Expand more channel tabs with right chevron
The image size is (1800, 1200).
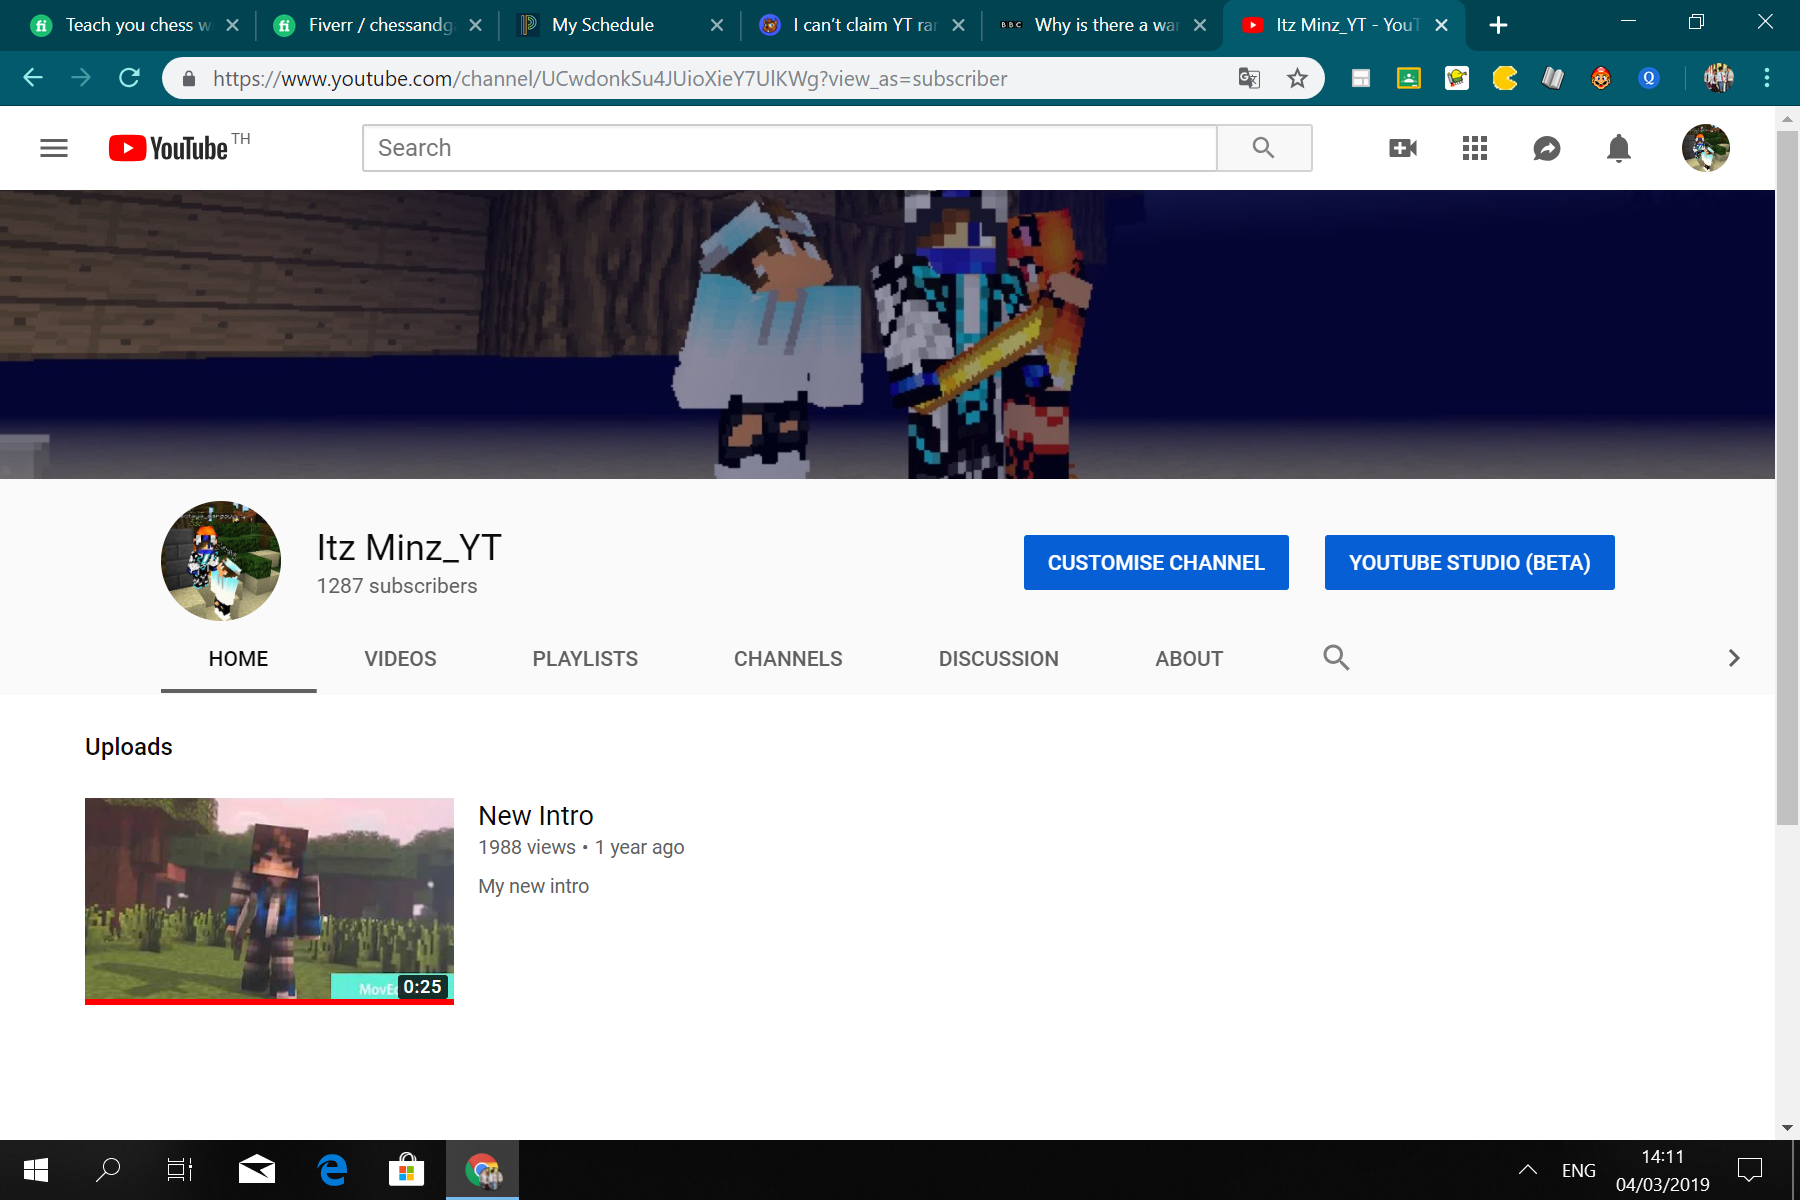point(1734,658)
